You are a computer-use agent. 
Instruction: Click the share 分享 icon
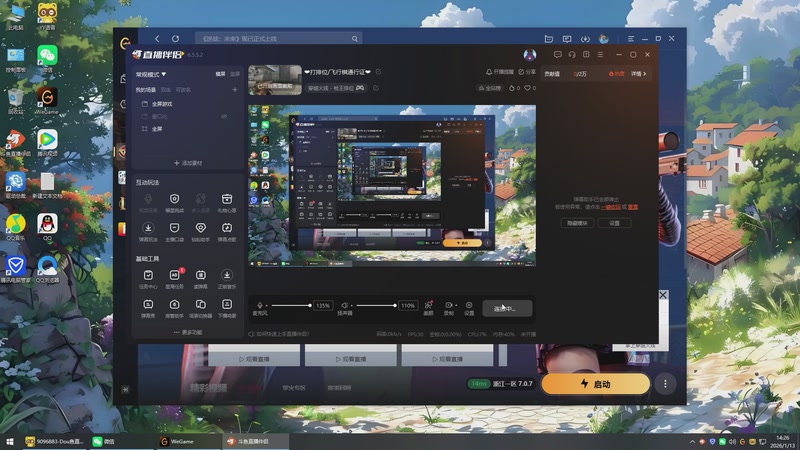tap(527, 72)
